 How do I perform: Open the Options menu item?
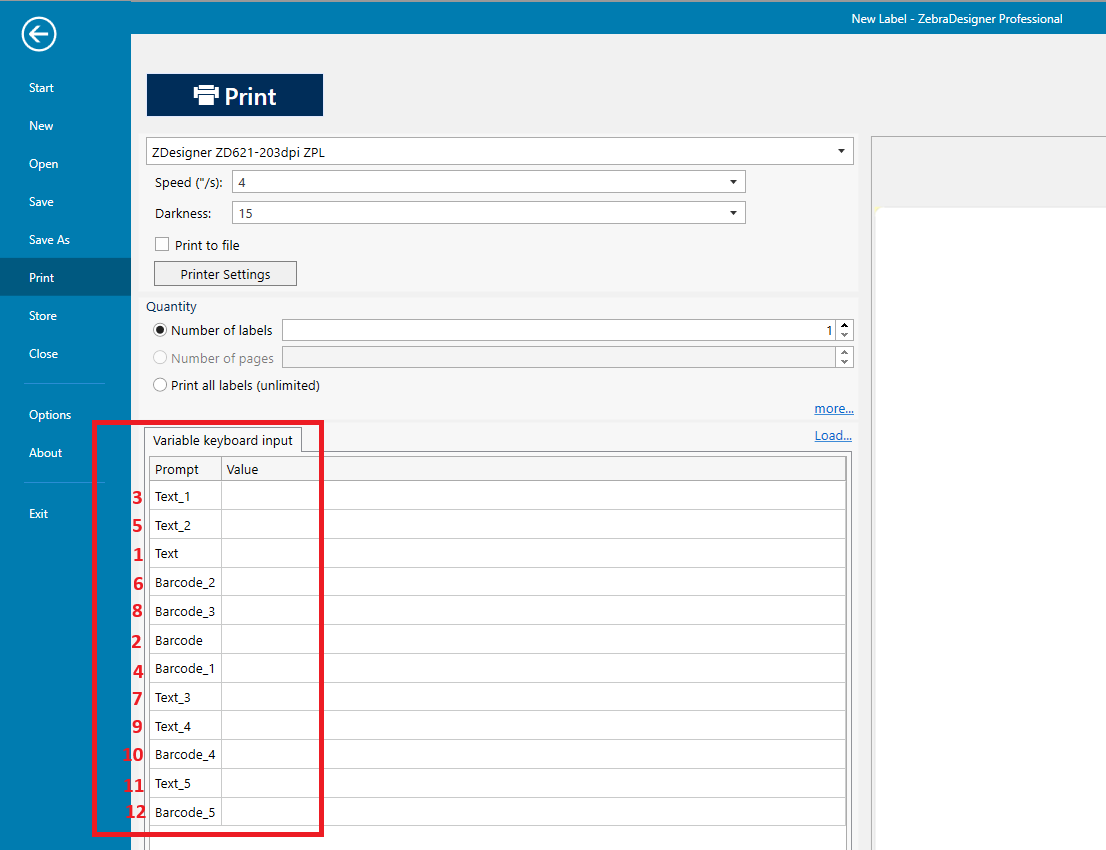[x=50, y=415]
